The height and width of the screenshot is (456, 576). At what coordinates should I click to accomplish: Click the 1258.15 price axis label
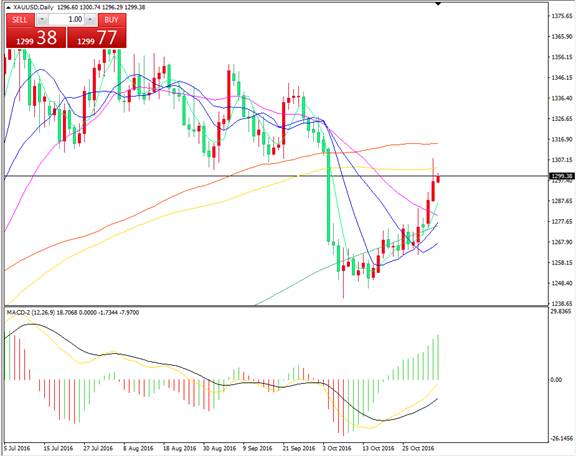(562, 263)
